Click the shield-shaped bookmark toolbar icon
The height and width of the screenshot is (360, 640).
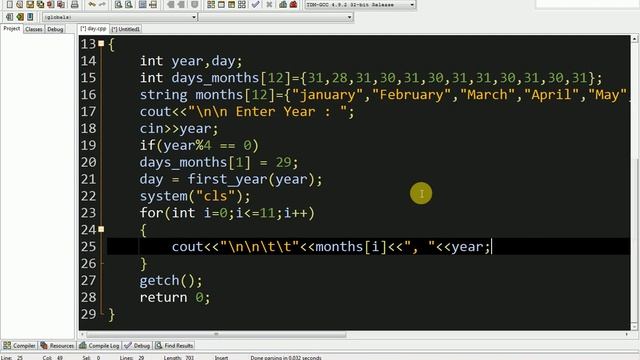195,4
